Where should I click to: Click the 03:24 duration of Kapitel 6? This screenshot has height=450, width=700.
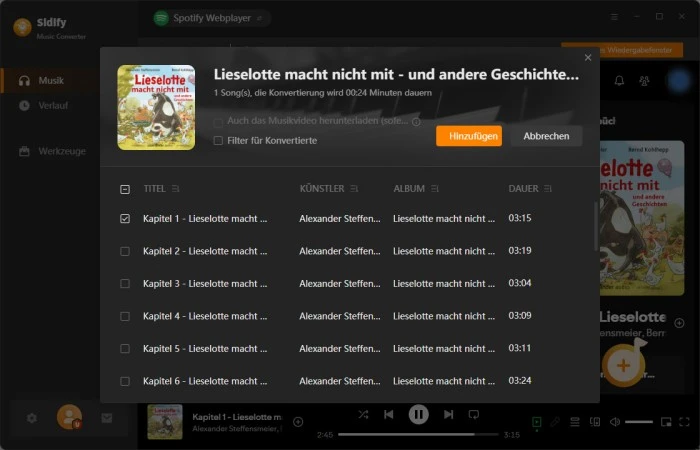(520, 381)
